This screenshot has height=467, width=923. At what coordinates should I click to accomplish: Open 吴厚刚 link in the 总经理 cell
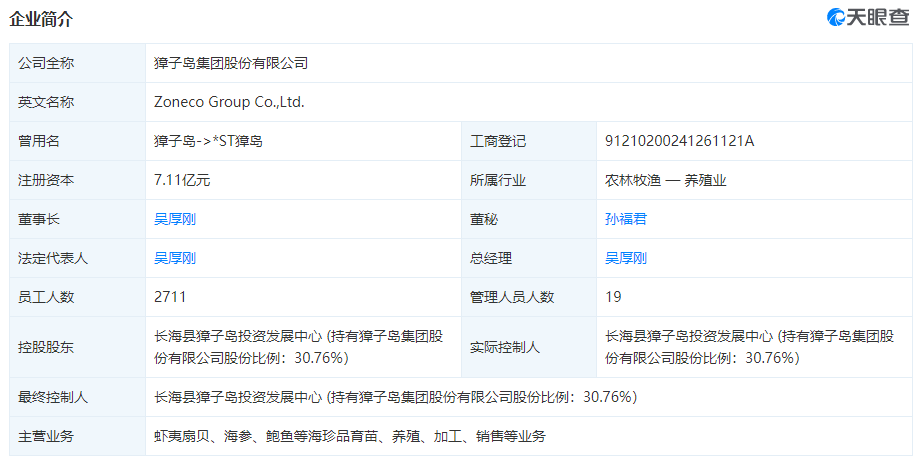[x=626, y=258]
